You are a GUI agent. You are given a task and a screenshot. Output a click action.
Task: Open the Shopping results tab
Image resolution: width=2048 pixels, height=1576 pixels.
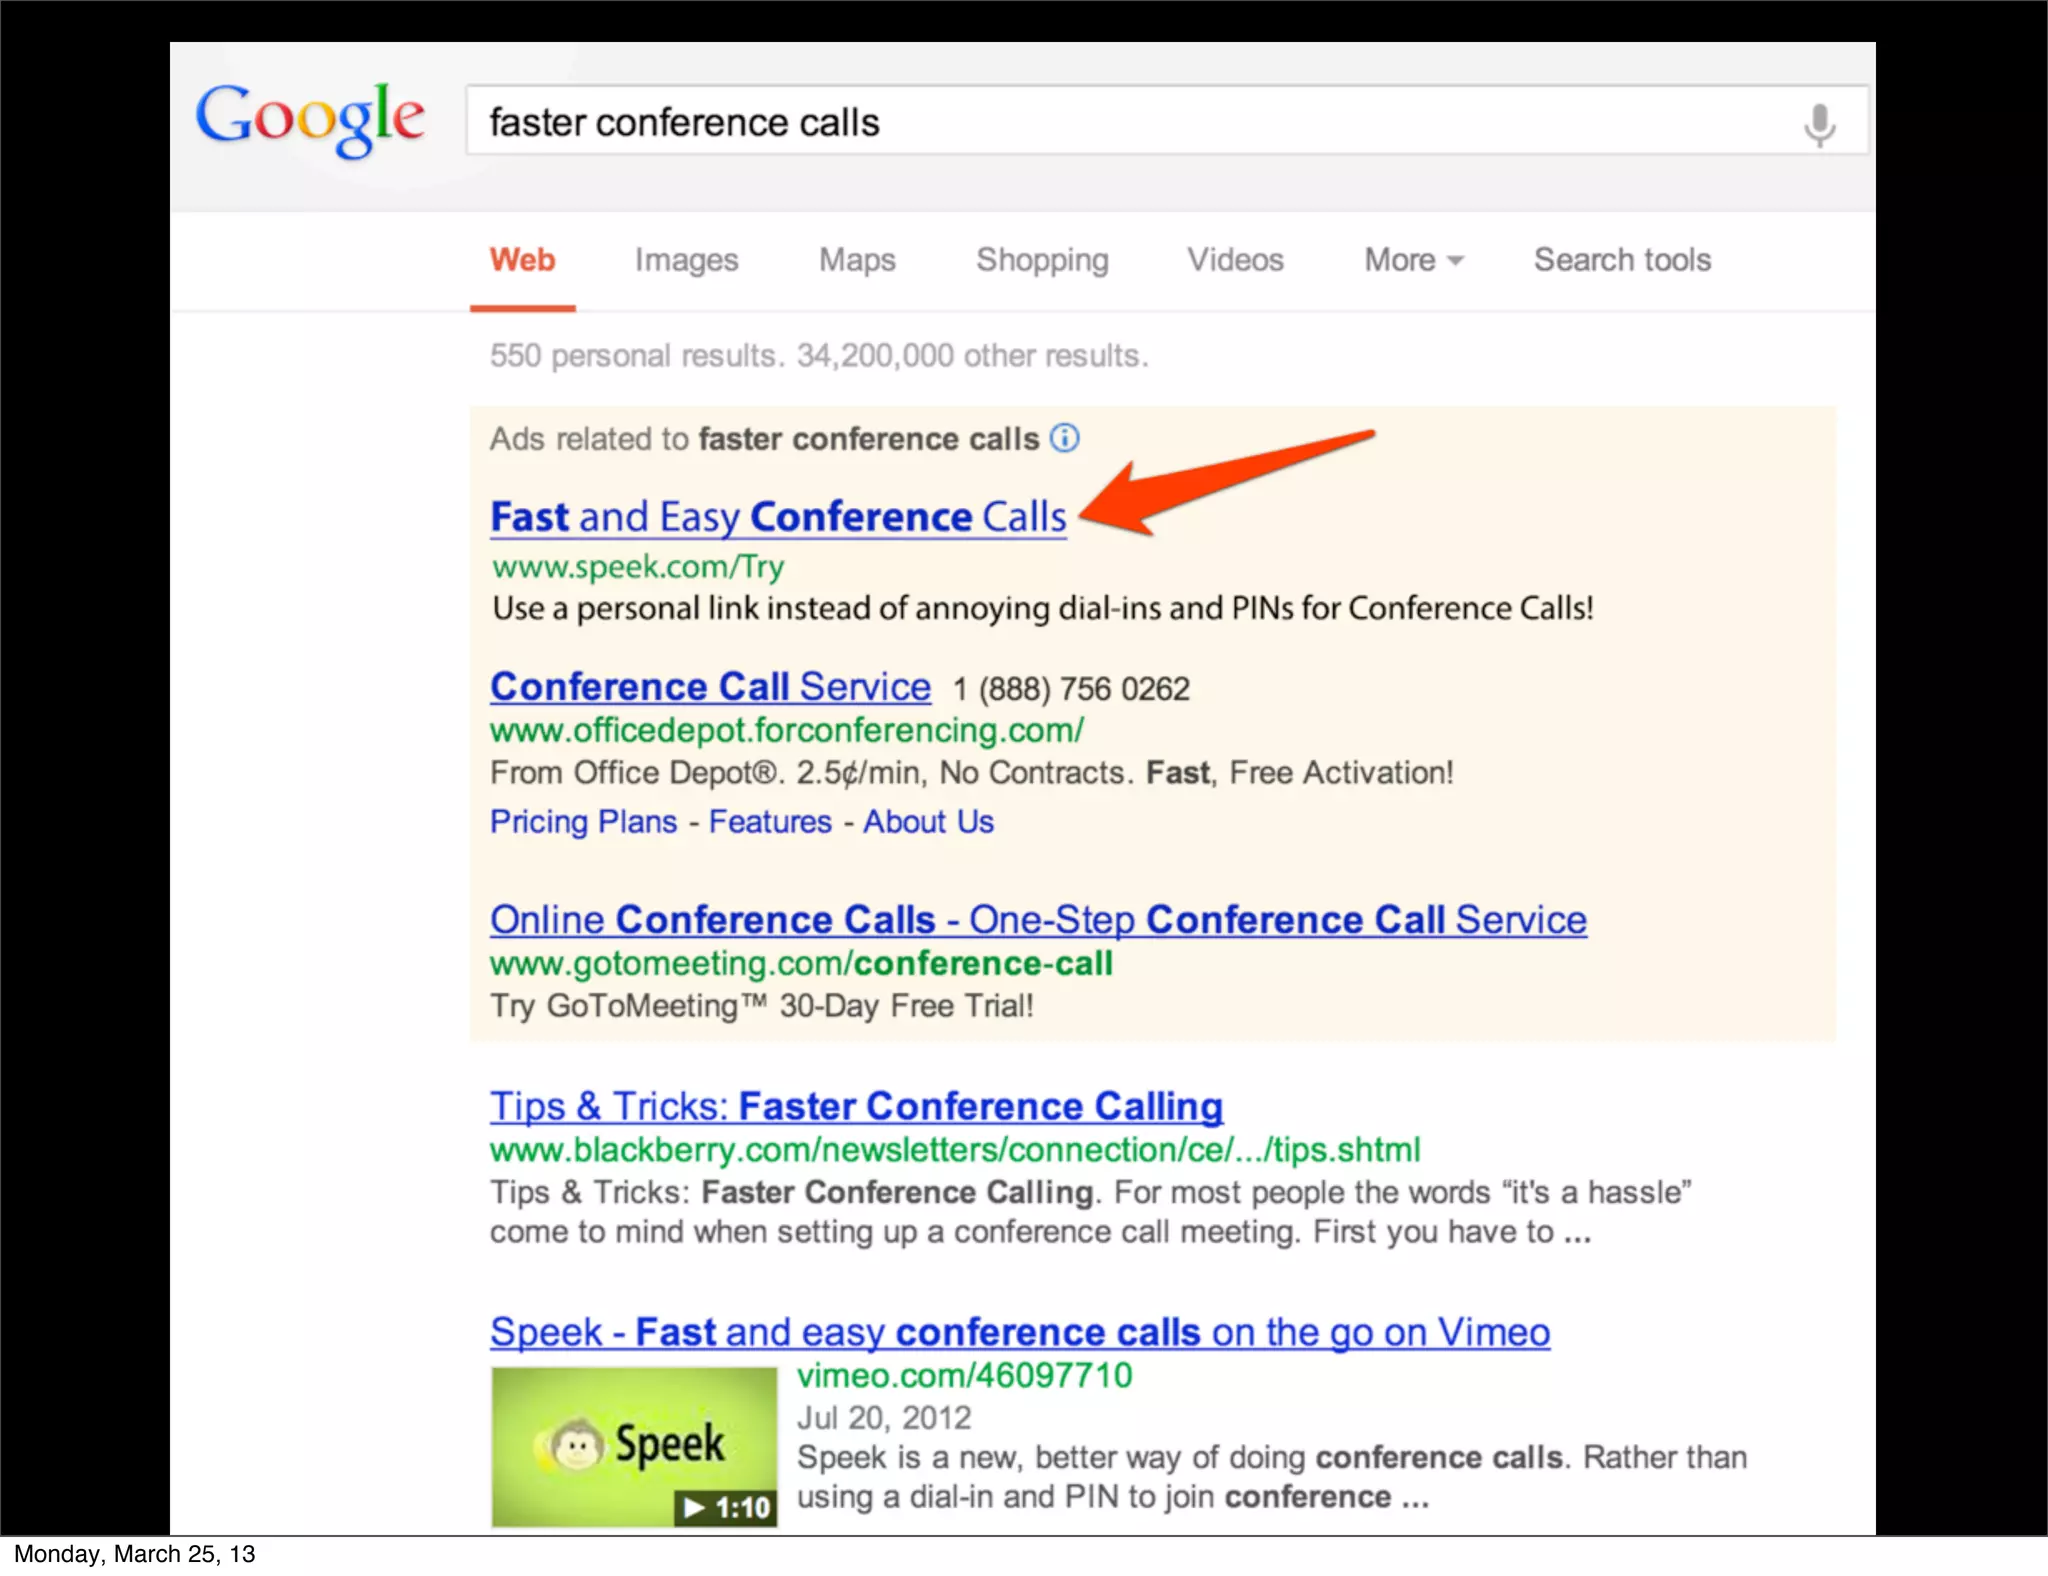coord(1042,260)
